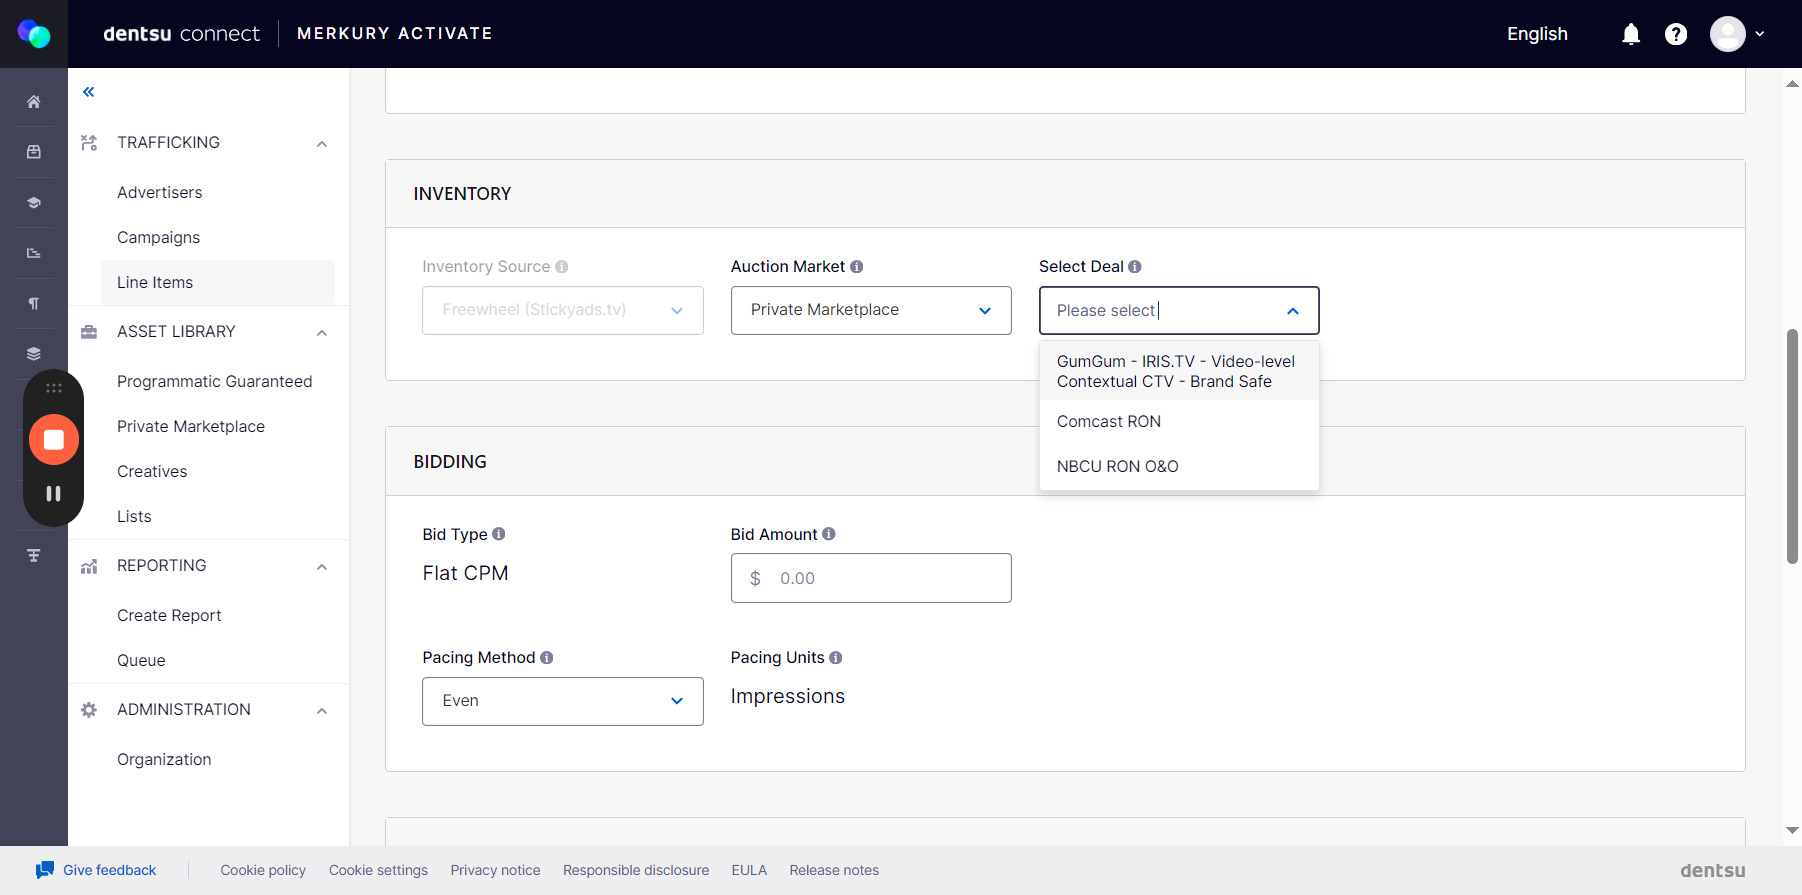Collapse the REPORTING section chevron
The width and height of the screenshot is (1802, 895).
(322, 567)
